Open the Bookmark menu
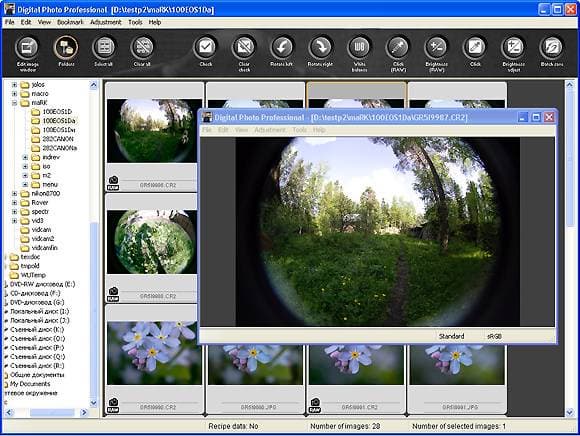The image size is (580, 436). tap(70, 22)
